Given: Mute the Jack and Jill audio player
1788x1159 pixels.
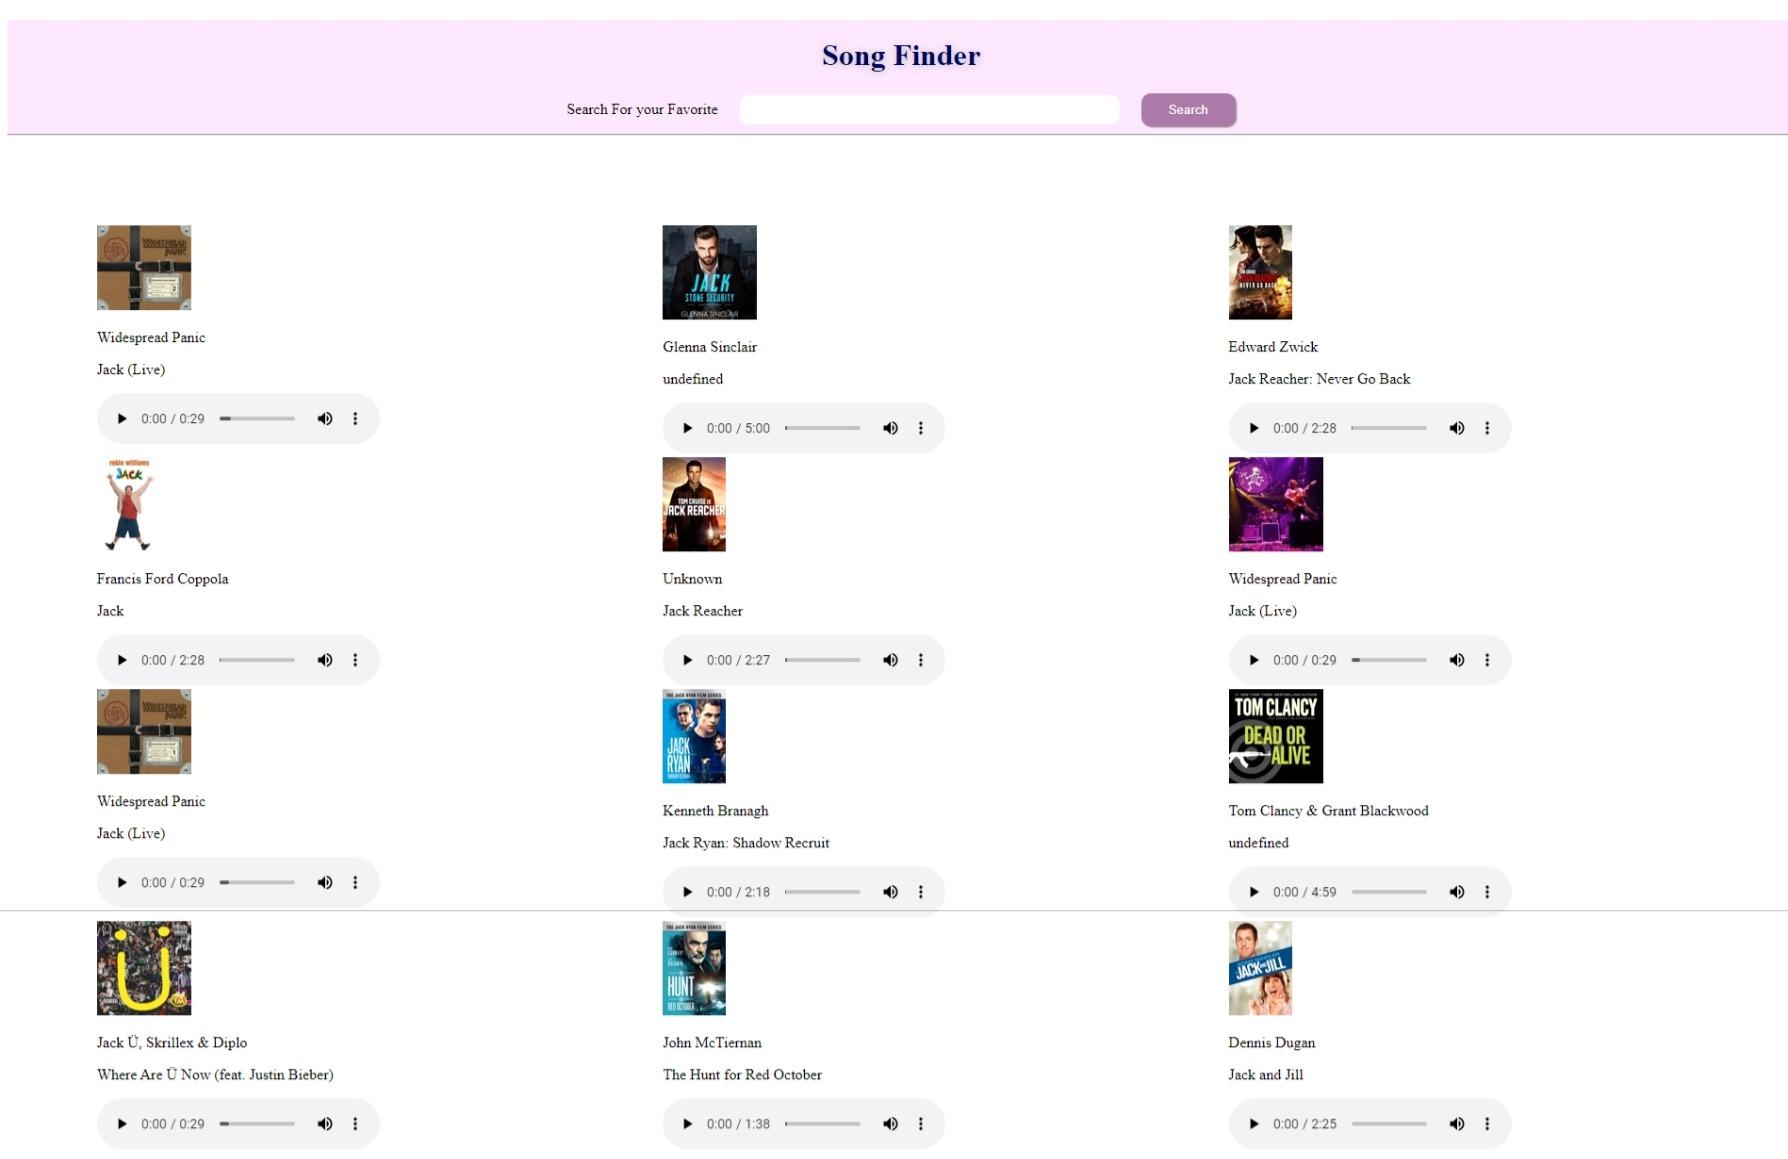Looking at the screenshot, I should 1456,1124.
